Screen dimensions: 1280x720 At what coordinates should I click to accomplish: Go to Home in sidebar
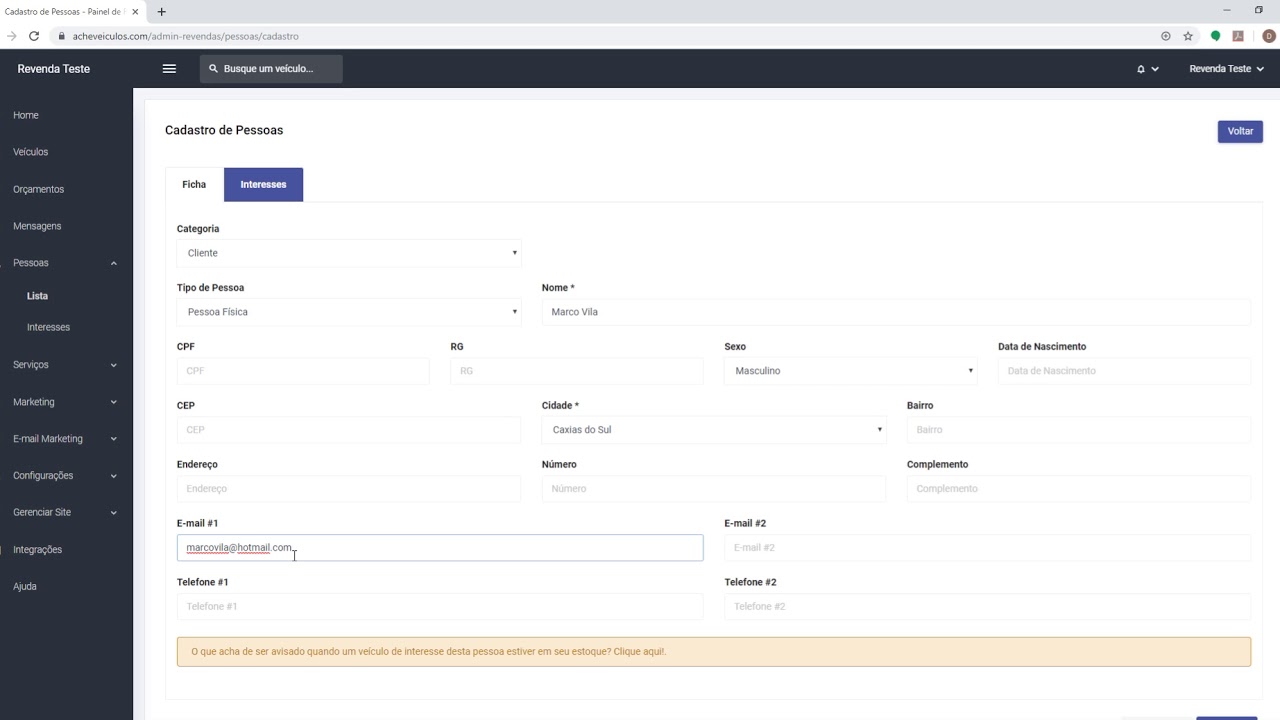pos(26,115)
